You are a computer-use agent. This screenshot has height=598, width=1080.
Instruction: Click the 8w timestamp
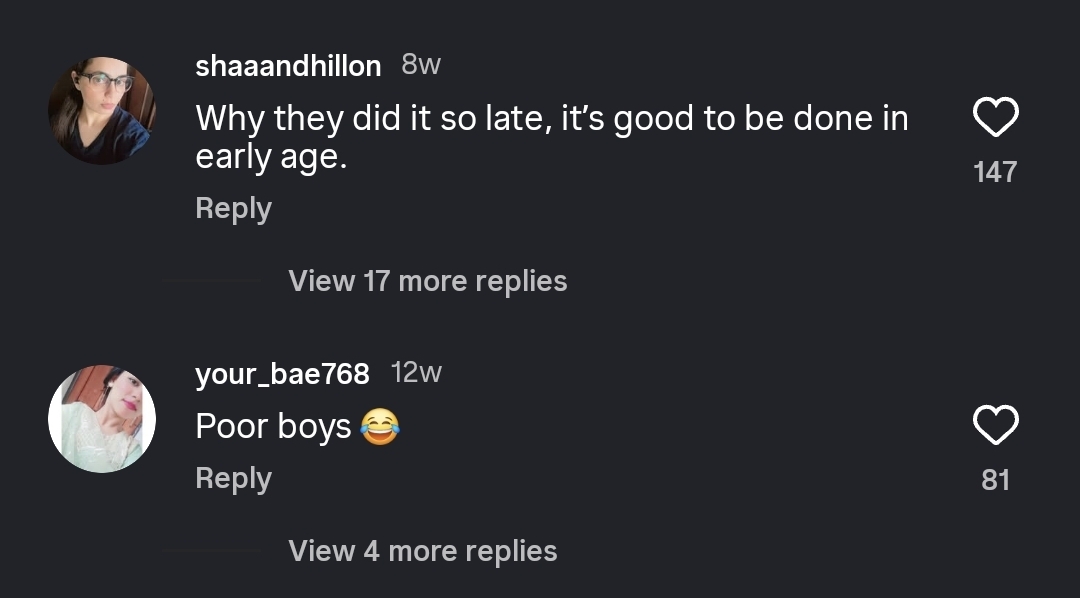421,65
